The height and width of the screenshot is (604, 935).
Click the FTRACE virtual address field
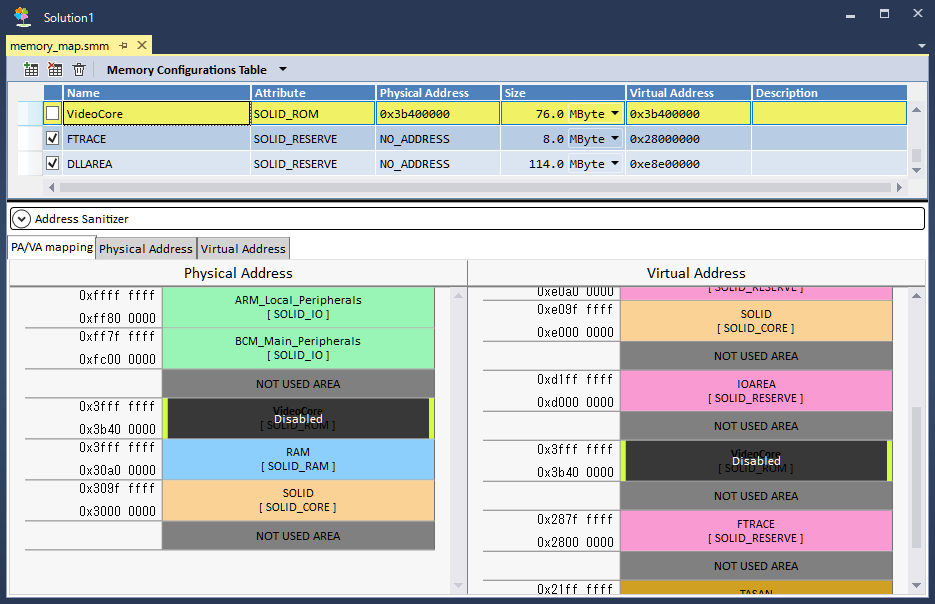point(688,139)
